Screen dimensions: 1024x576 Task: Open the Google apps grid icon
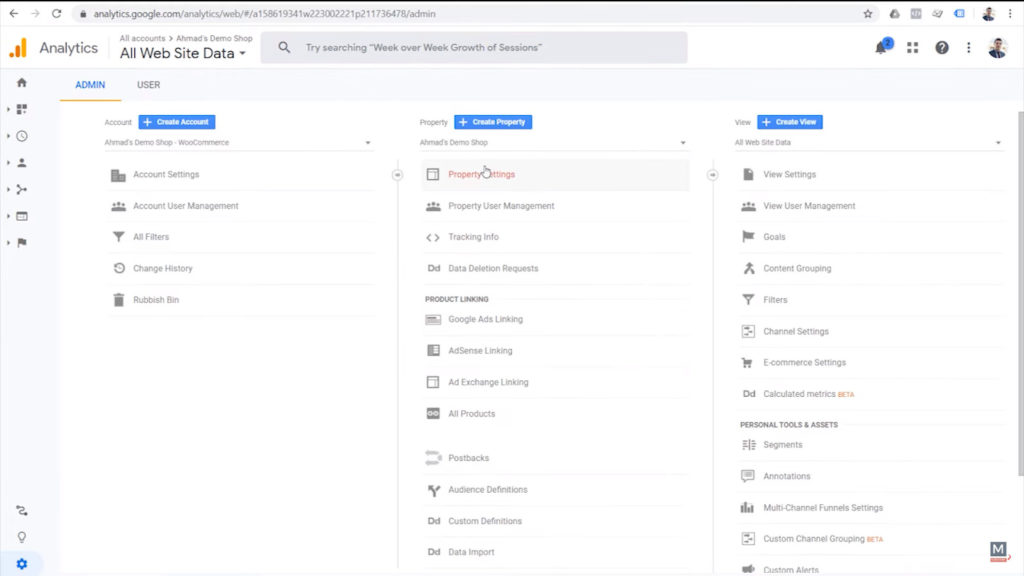tap(912, 47)
